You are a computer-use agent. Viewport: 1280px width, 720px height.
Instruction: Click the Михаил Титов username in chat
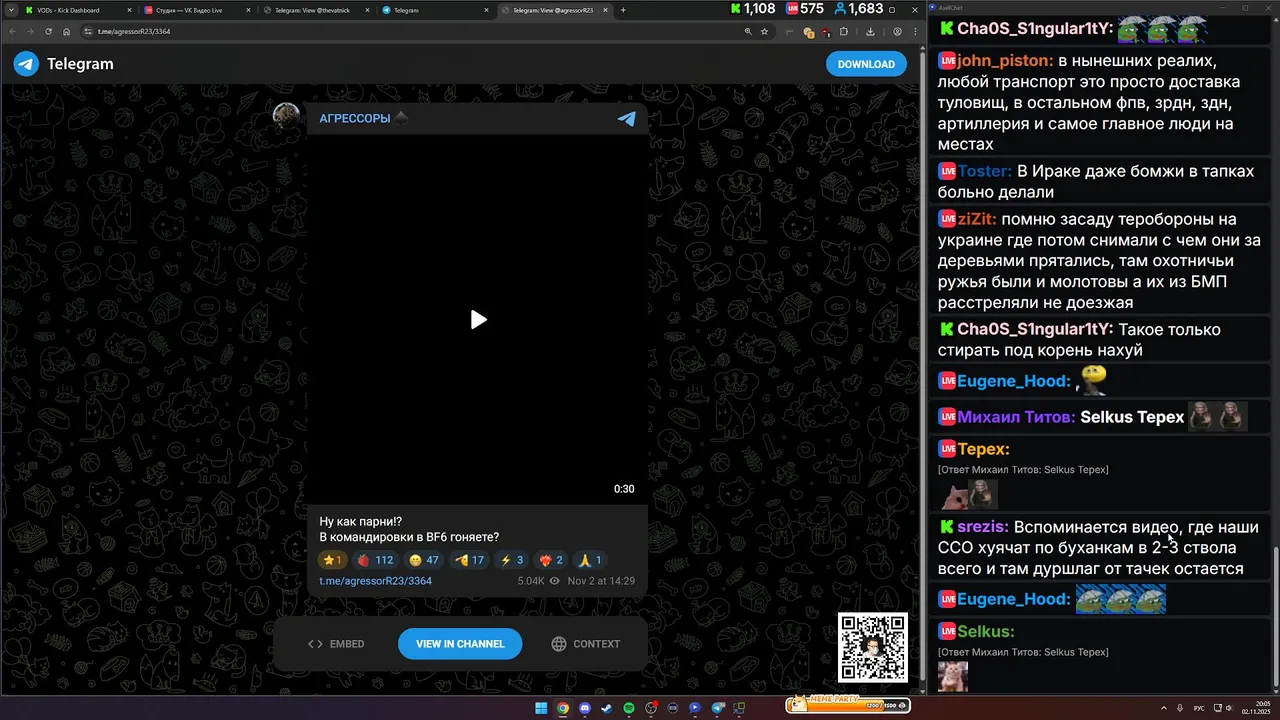pos(1016,417)
